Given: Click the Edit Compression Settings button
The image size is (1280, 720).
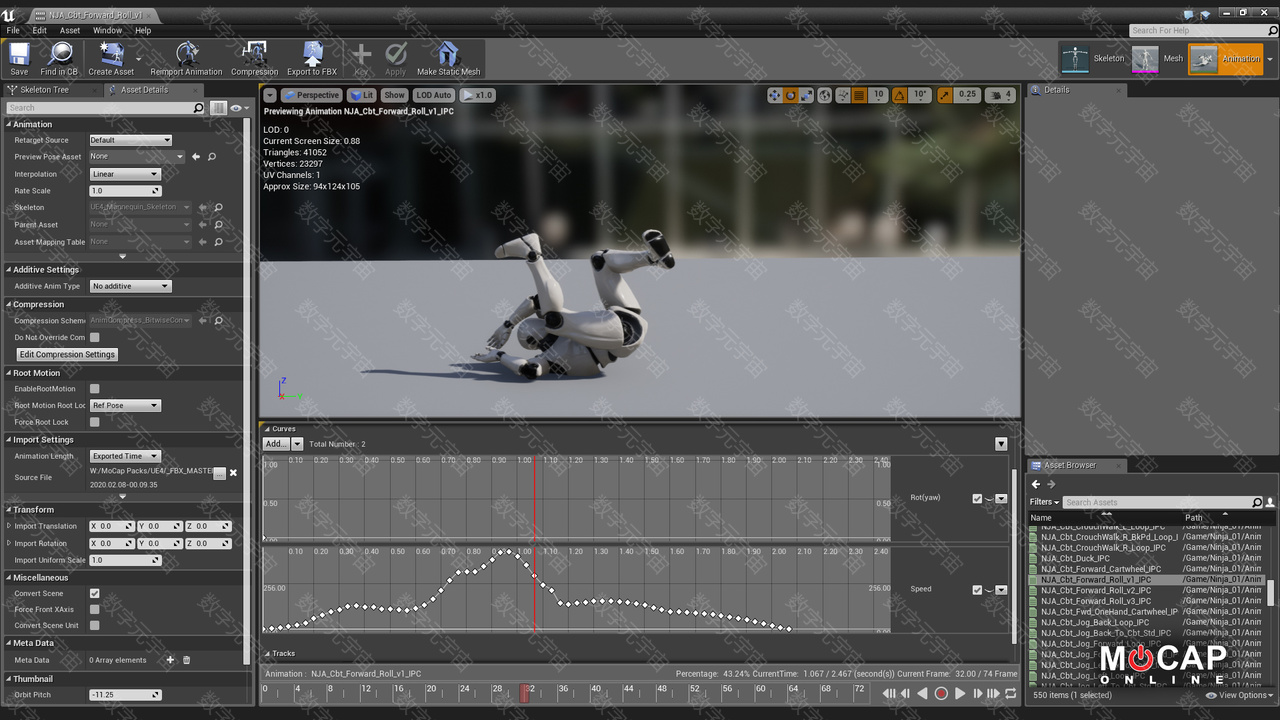Looking at the screenshot, I should tap(67, 355).
